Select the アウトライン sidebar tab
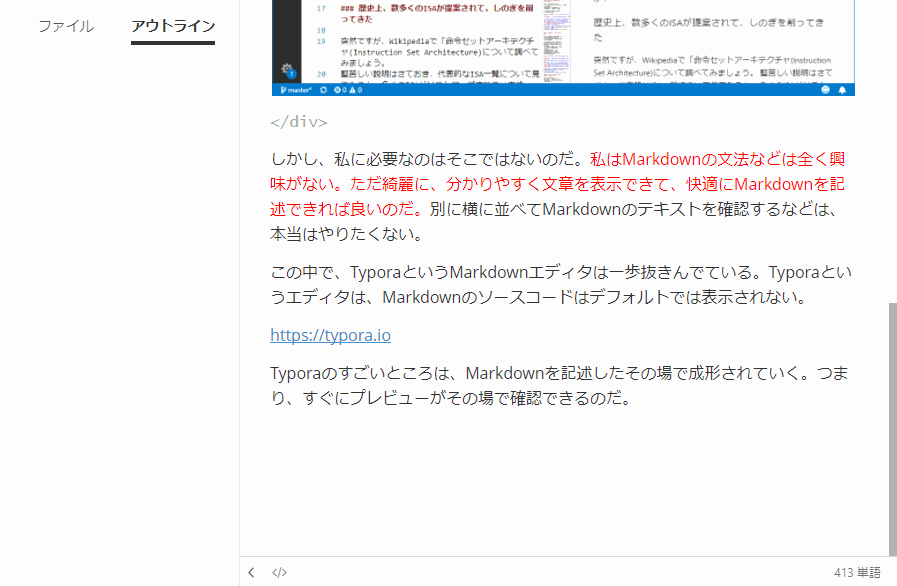The width and height of the screenshot is (897, 586). (173, 26)
